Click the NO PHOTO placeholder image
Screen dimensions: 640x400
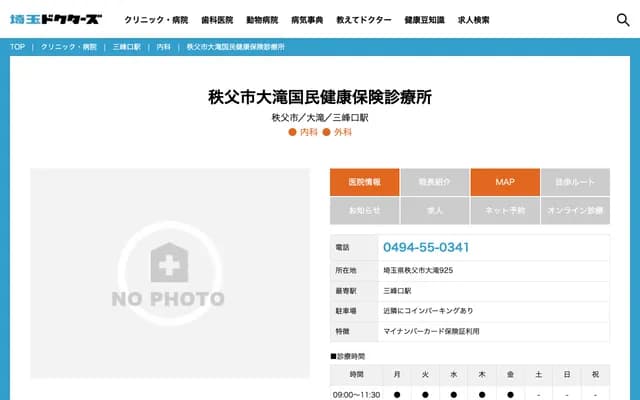[170, 273]
